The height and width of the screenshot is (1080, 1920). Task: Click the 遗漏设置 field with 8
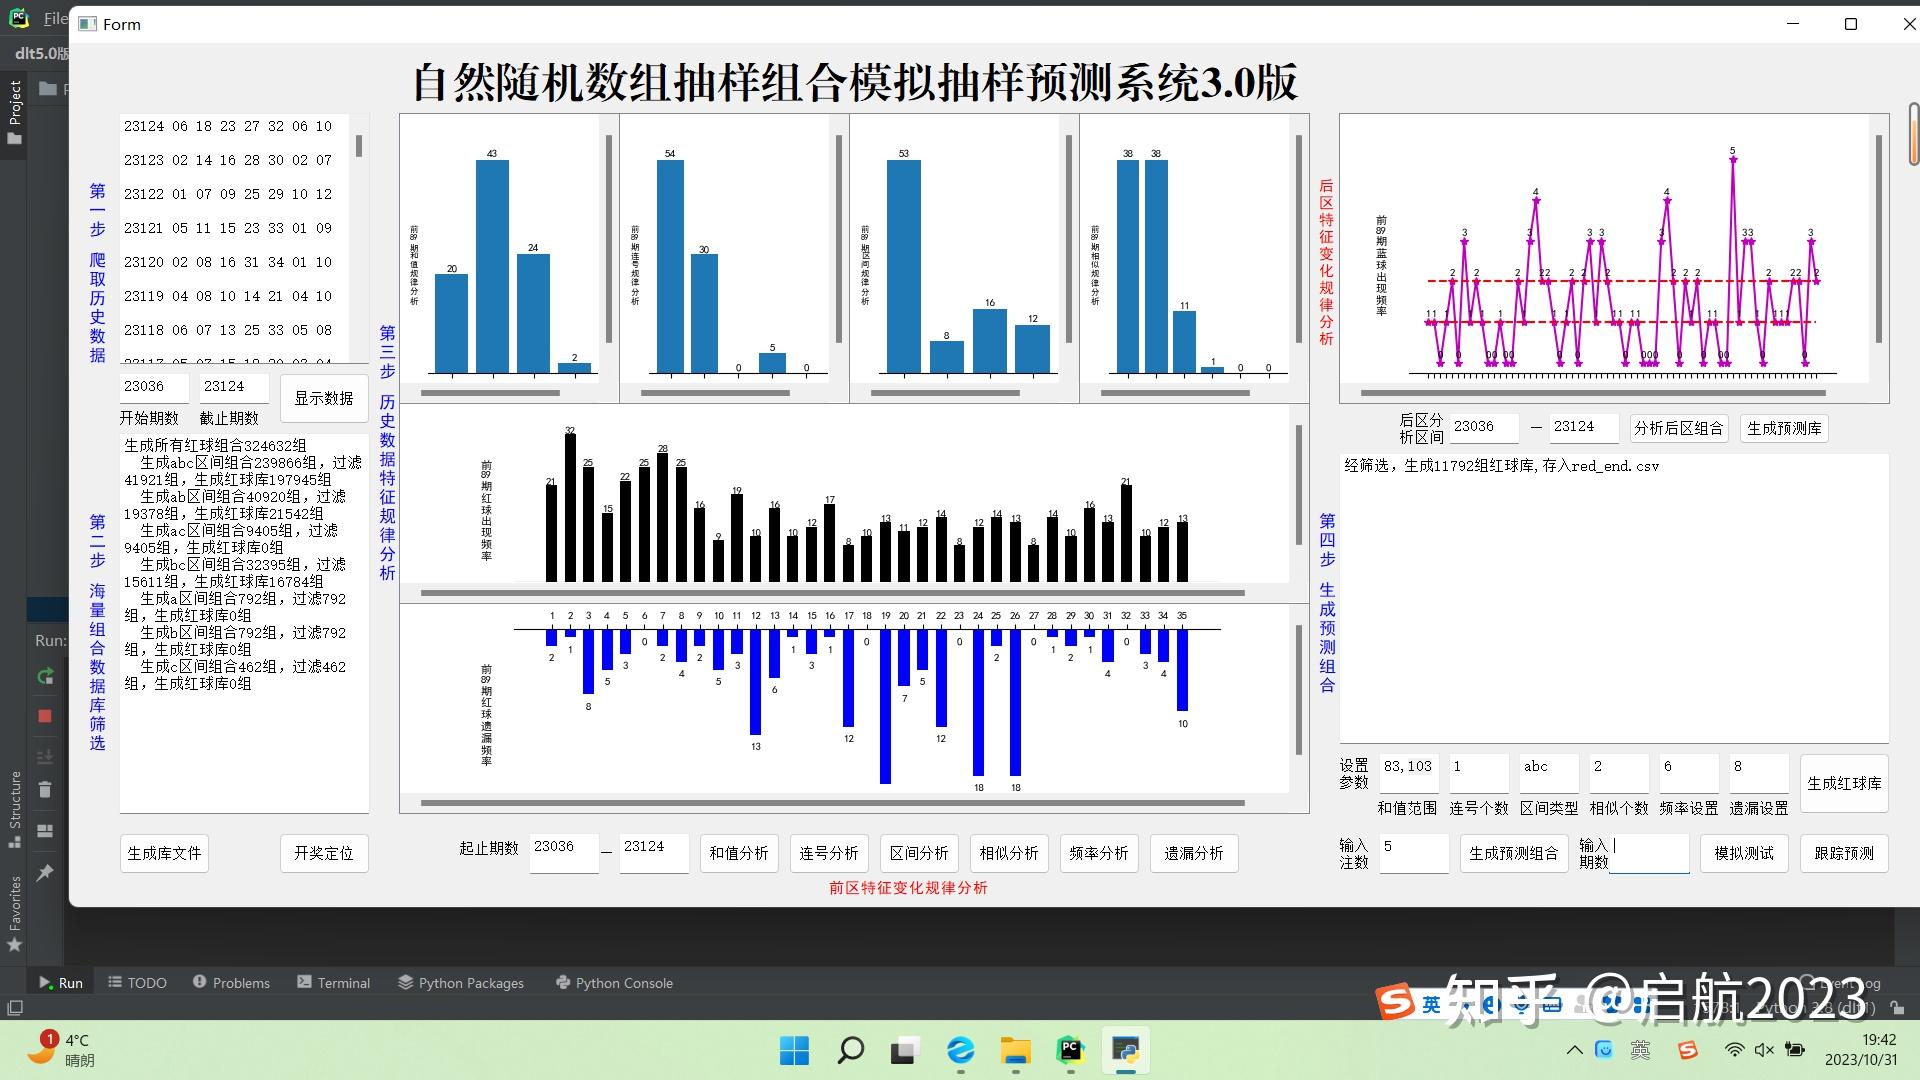[1759, 773]
